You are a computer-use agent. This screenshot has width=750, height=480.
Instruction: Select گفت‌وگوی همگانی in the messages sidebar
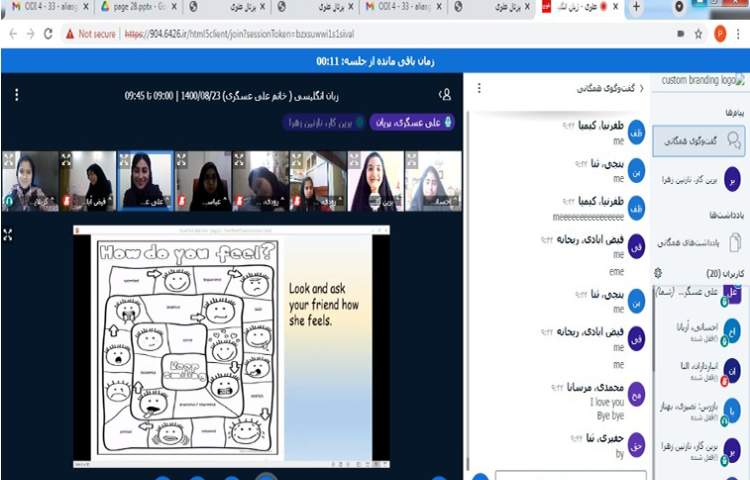point(699,141)
